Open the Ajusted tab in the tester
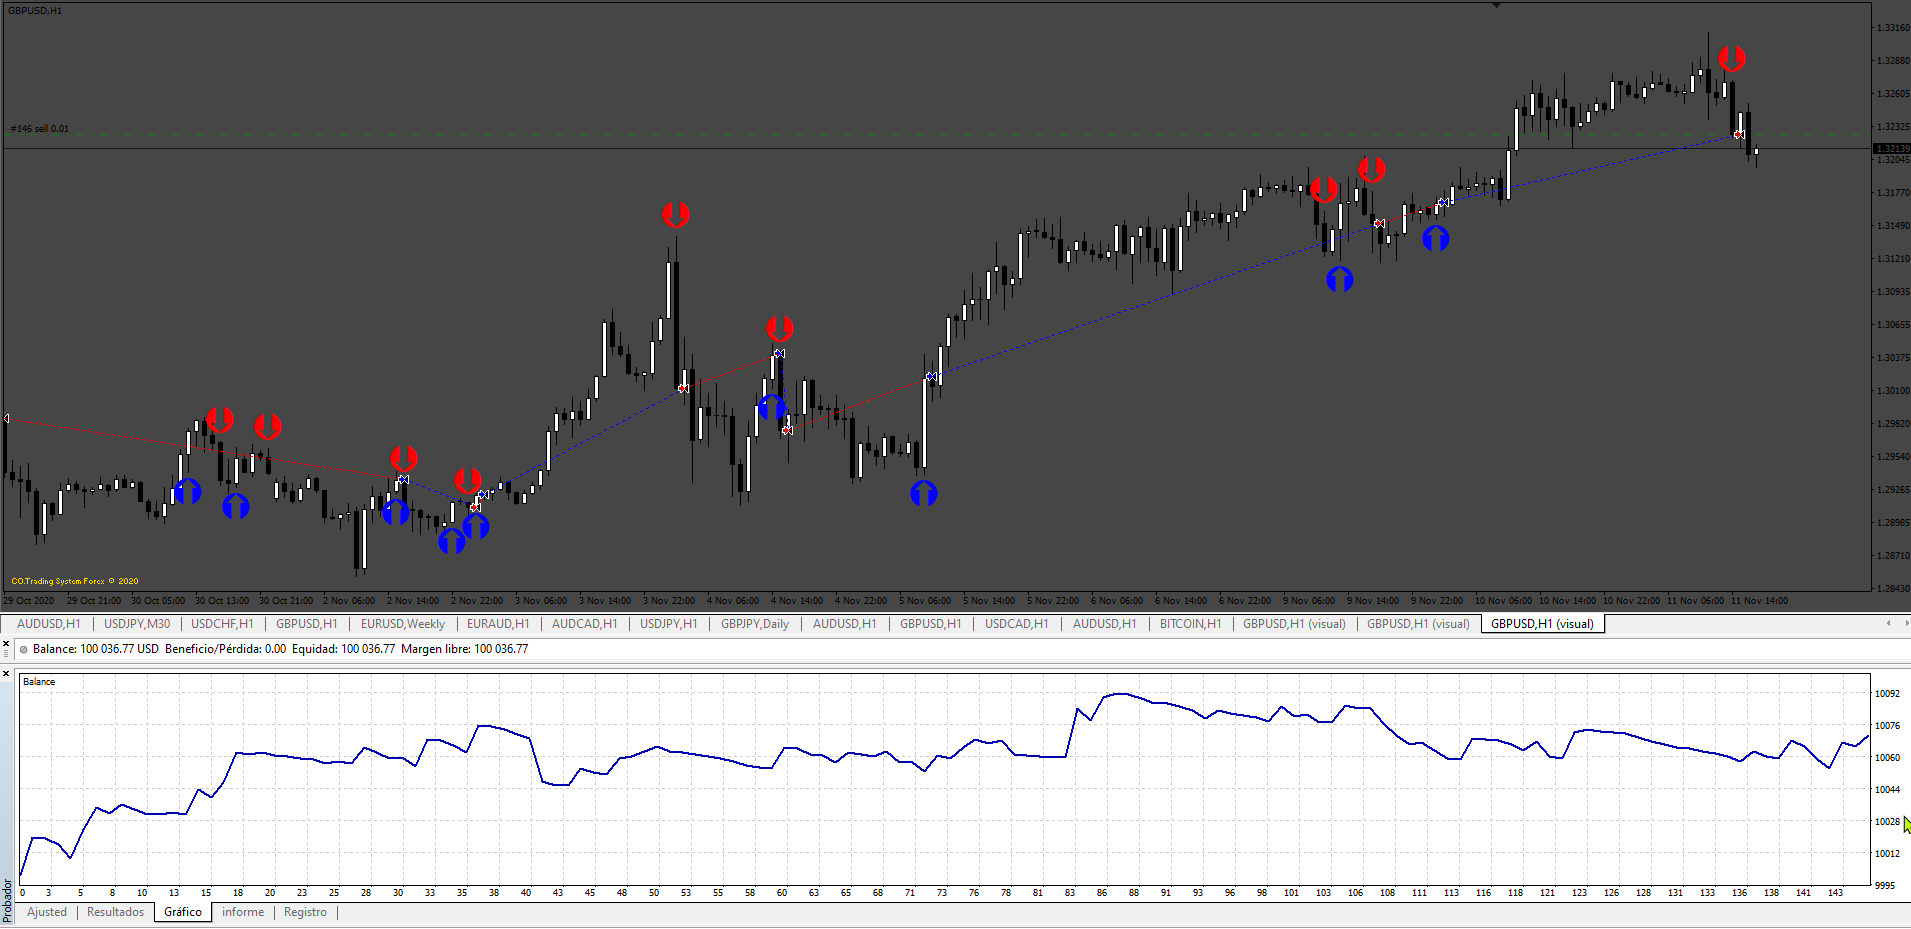1911x929 pixels. pos(47,912)
